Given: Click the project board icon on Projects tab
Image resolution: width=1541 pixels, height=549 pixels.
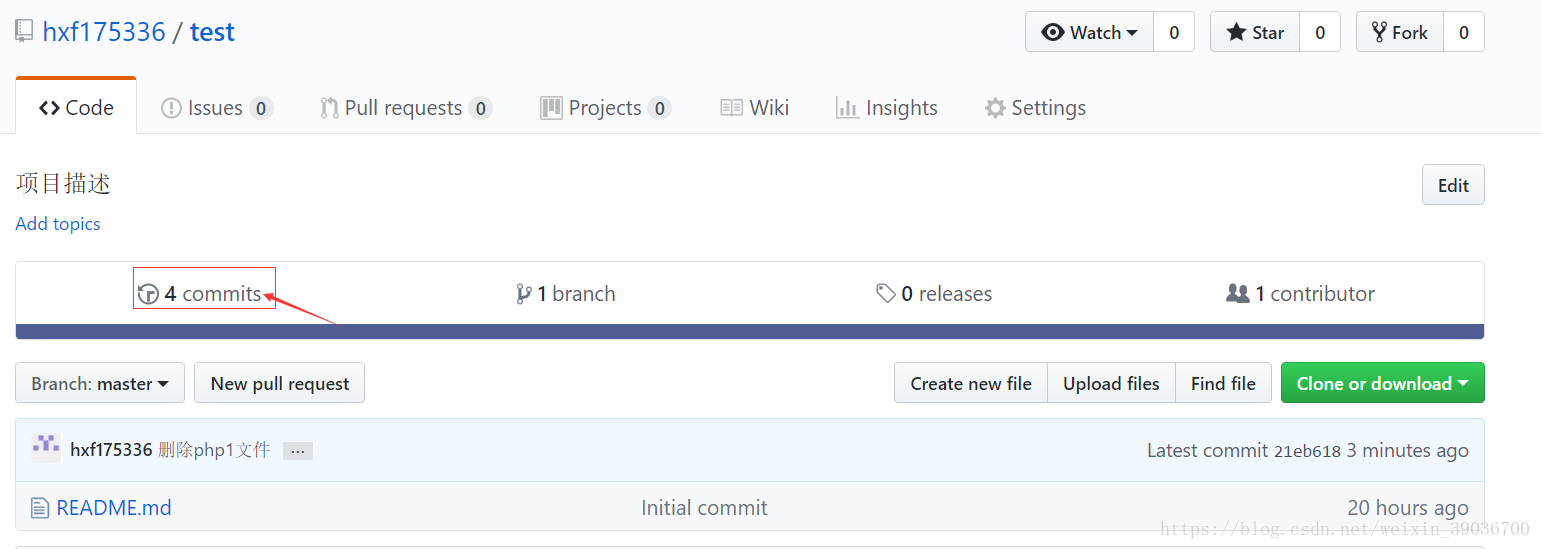Looking at the screenshot, I should 551,108.
